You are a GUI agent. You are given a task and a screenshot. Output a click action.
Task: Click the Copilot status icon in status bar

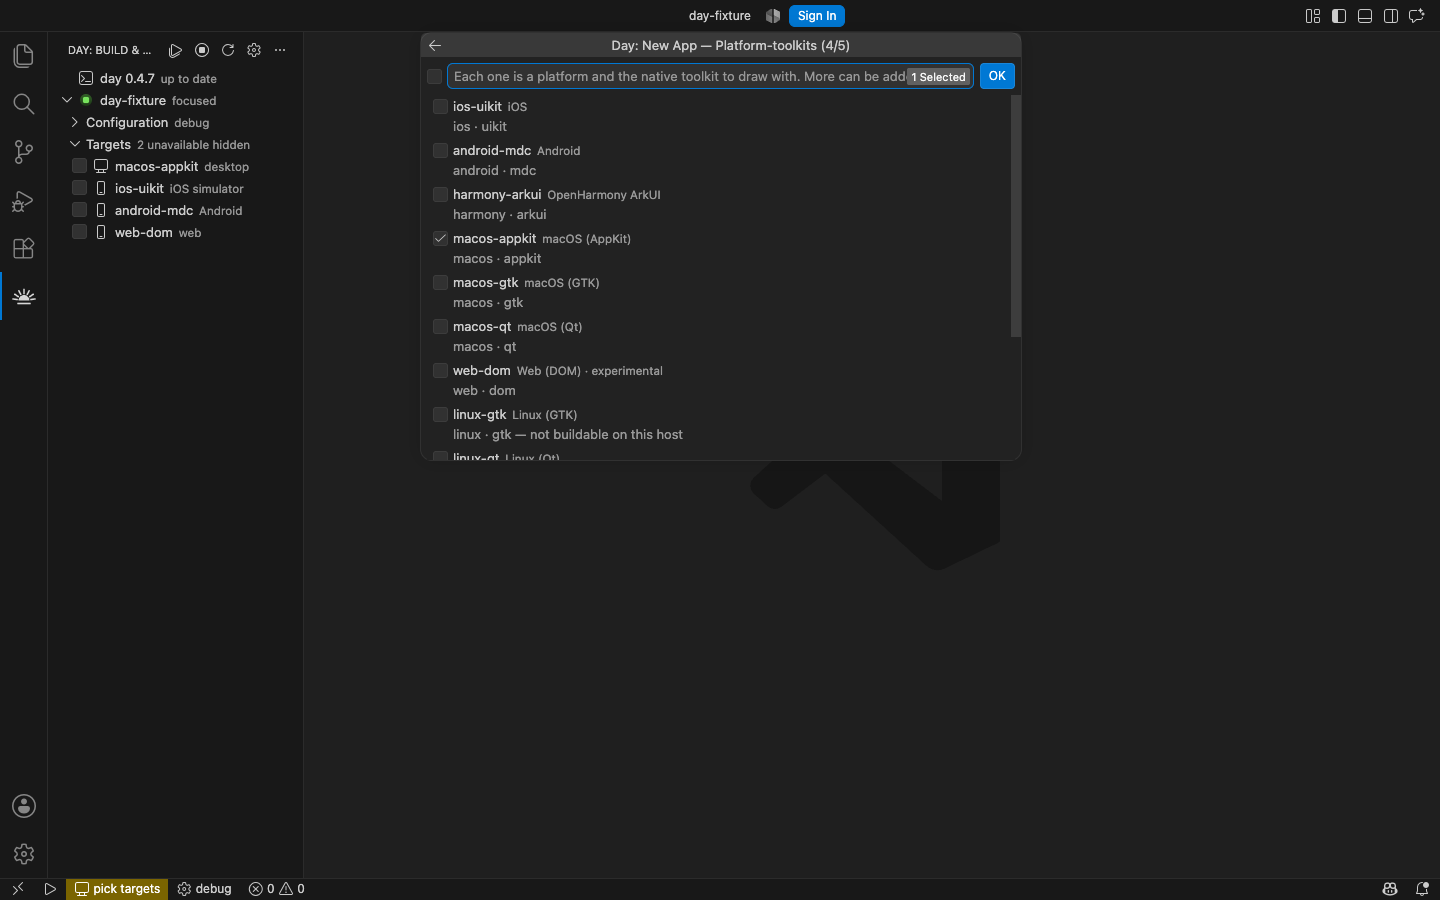coord(1390,889)
